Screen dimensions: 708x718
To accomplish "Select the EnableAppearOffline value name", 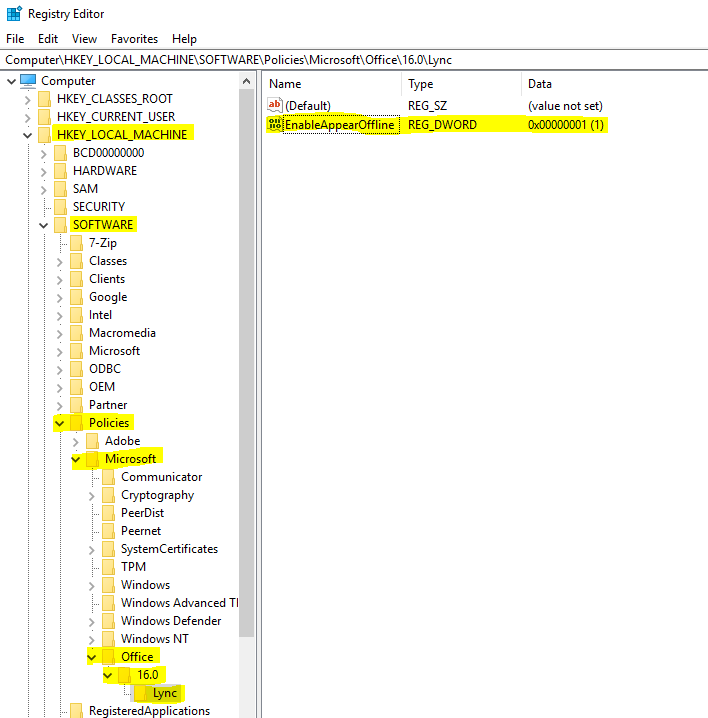I will [339, 125].
